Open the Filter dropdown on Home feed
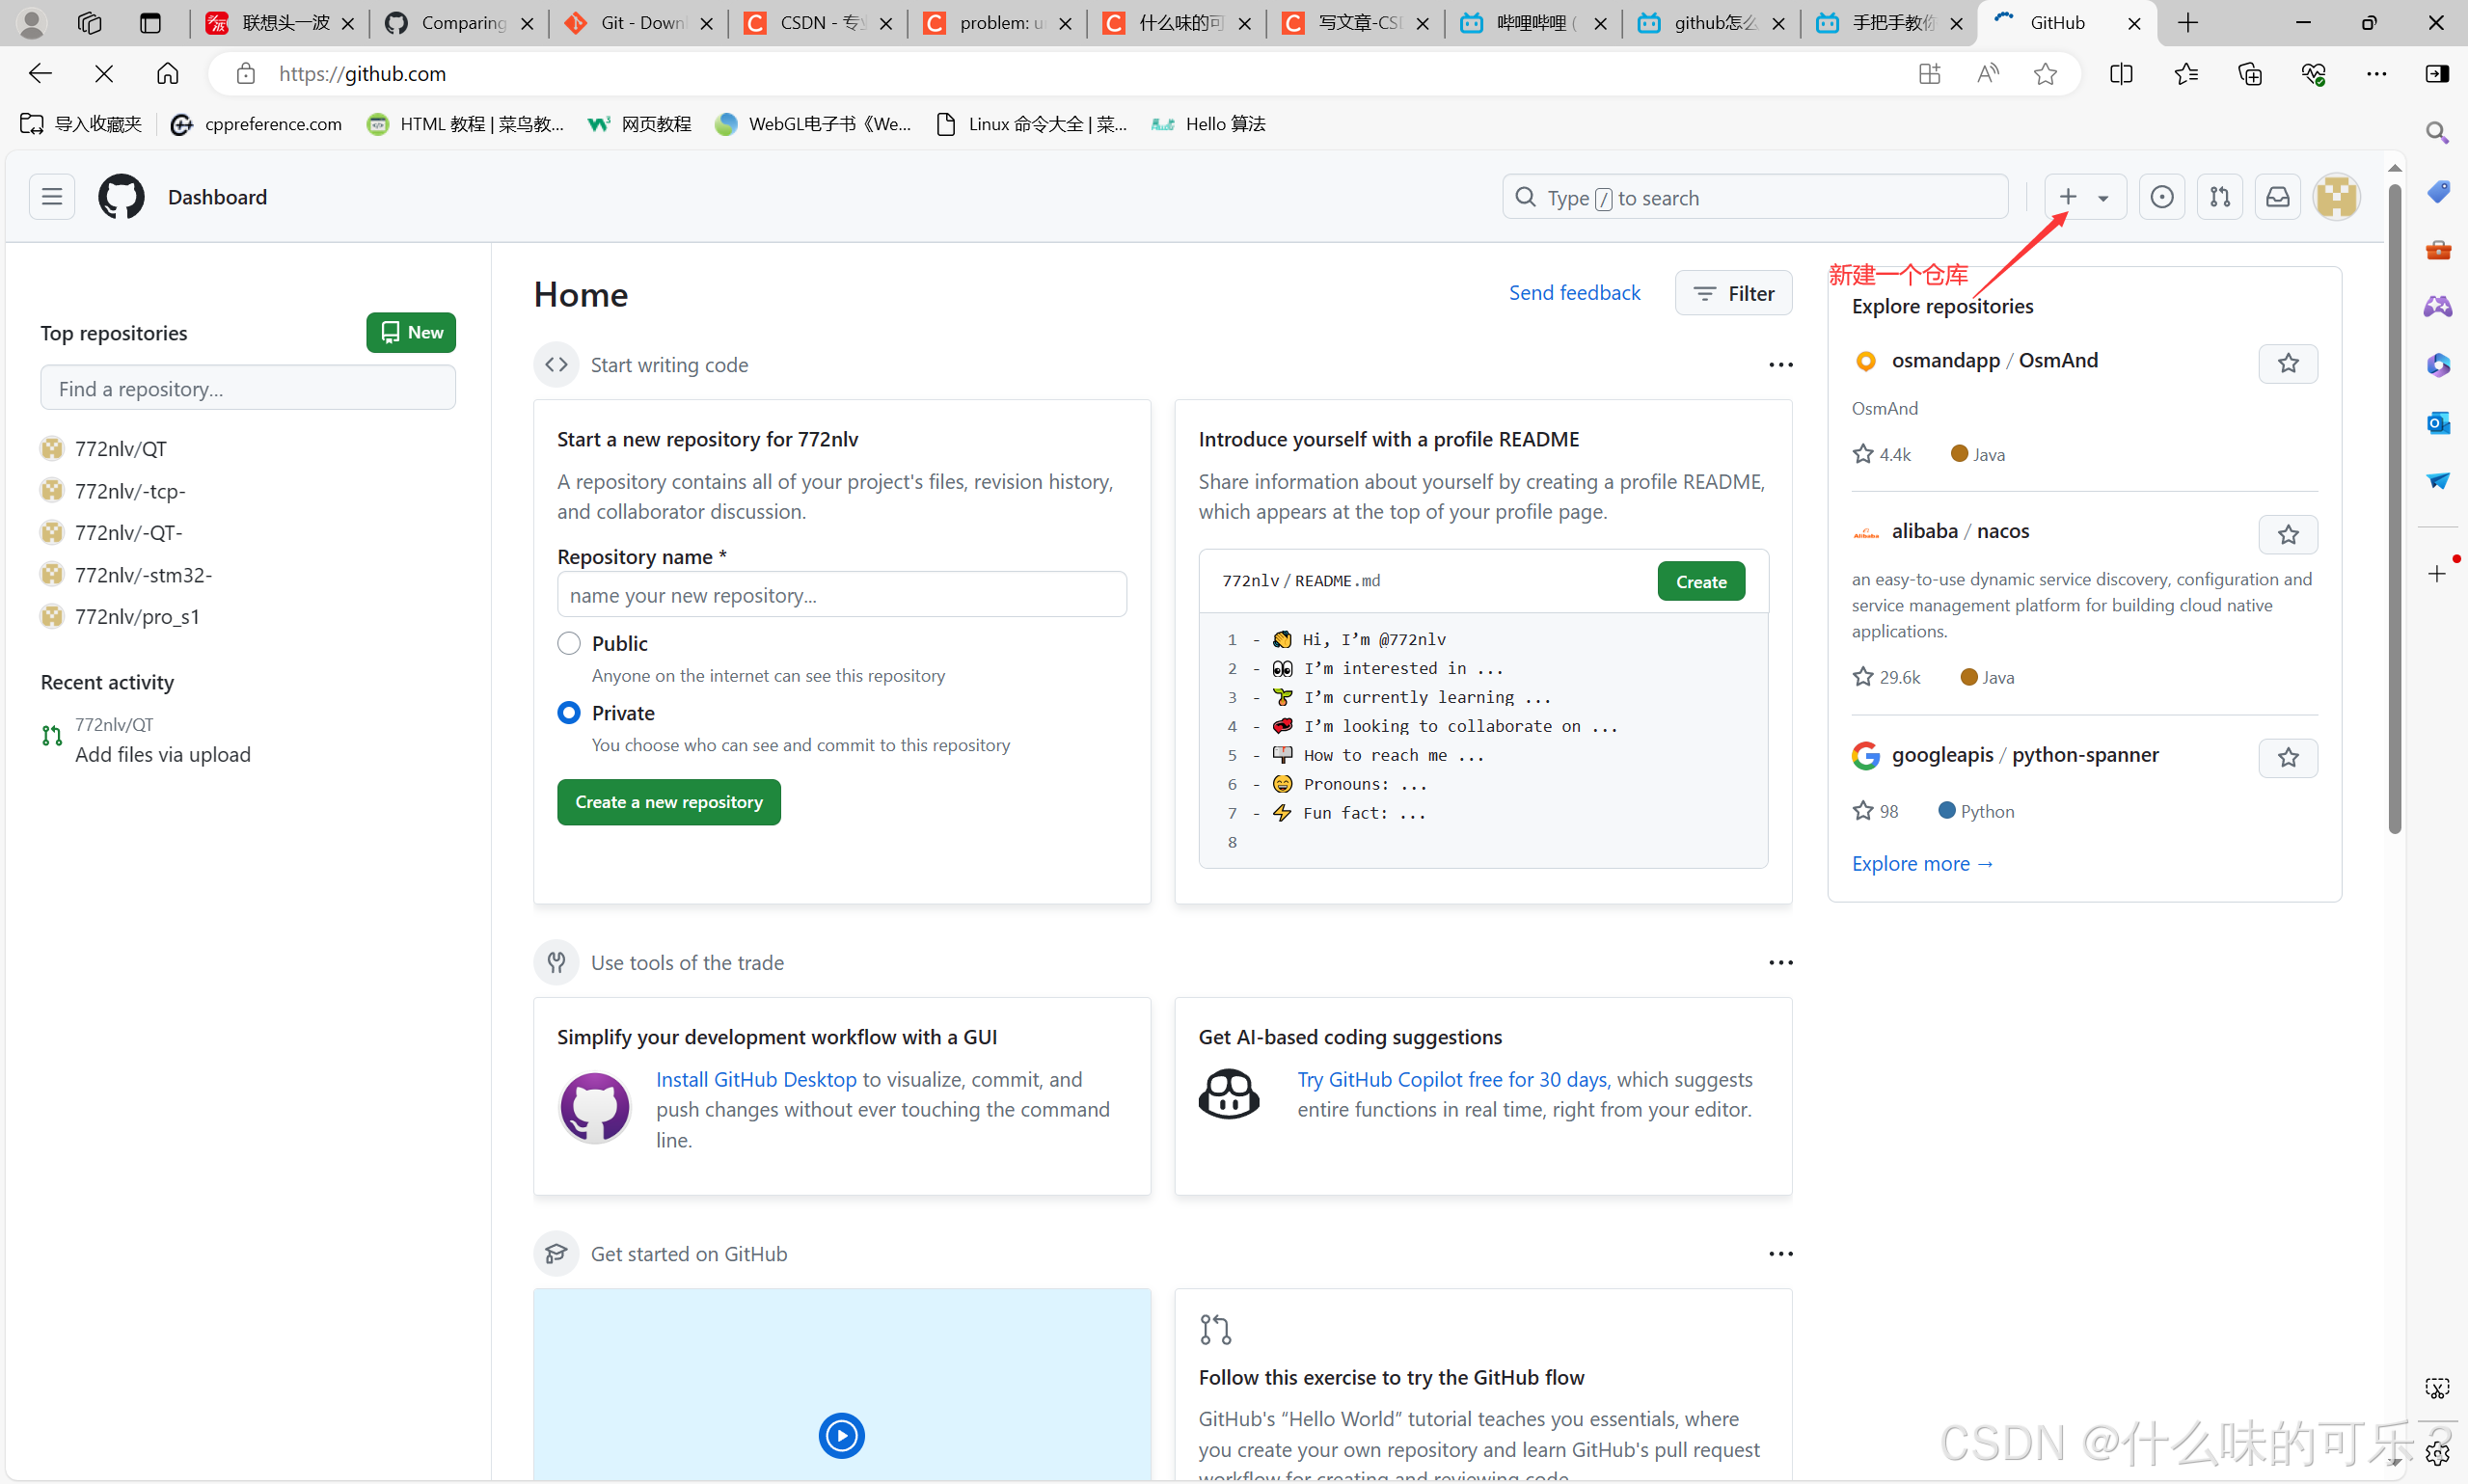The height and width of the screenshot is (1484, 2468). coord(1733,293)
